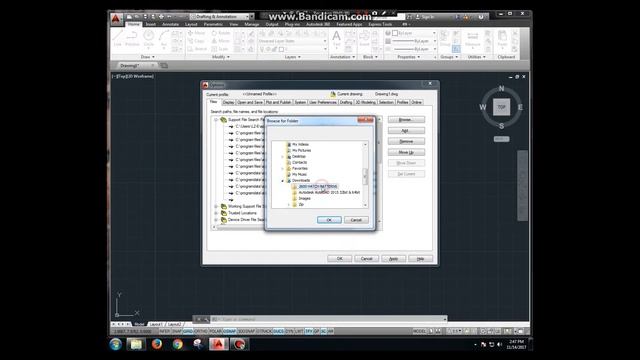
Task: Choose the Rotate tool in Modify panel
Action: pyautogui.click(x=221, y=33)
